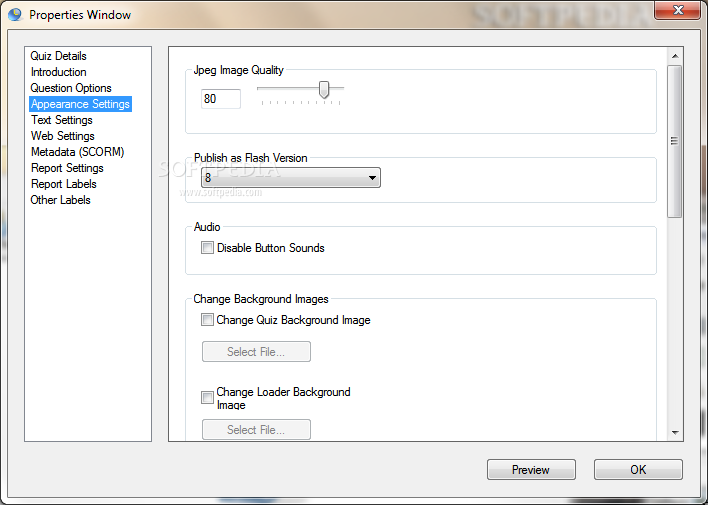This screenshot has width=708, height=505.
Task: Check Change Loader Background Image
Action: coord(207,397)
